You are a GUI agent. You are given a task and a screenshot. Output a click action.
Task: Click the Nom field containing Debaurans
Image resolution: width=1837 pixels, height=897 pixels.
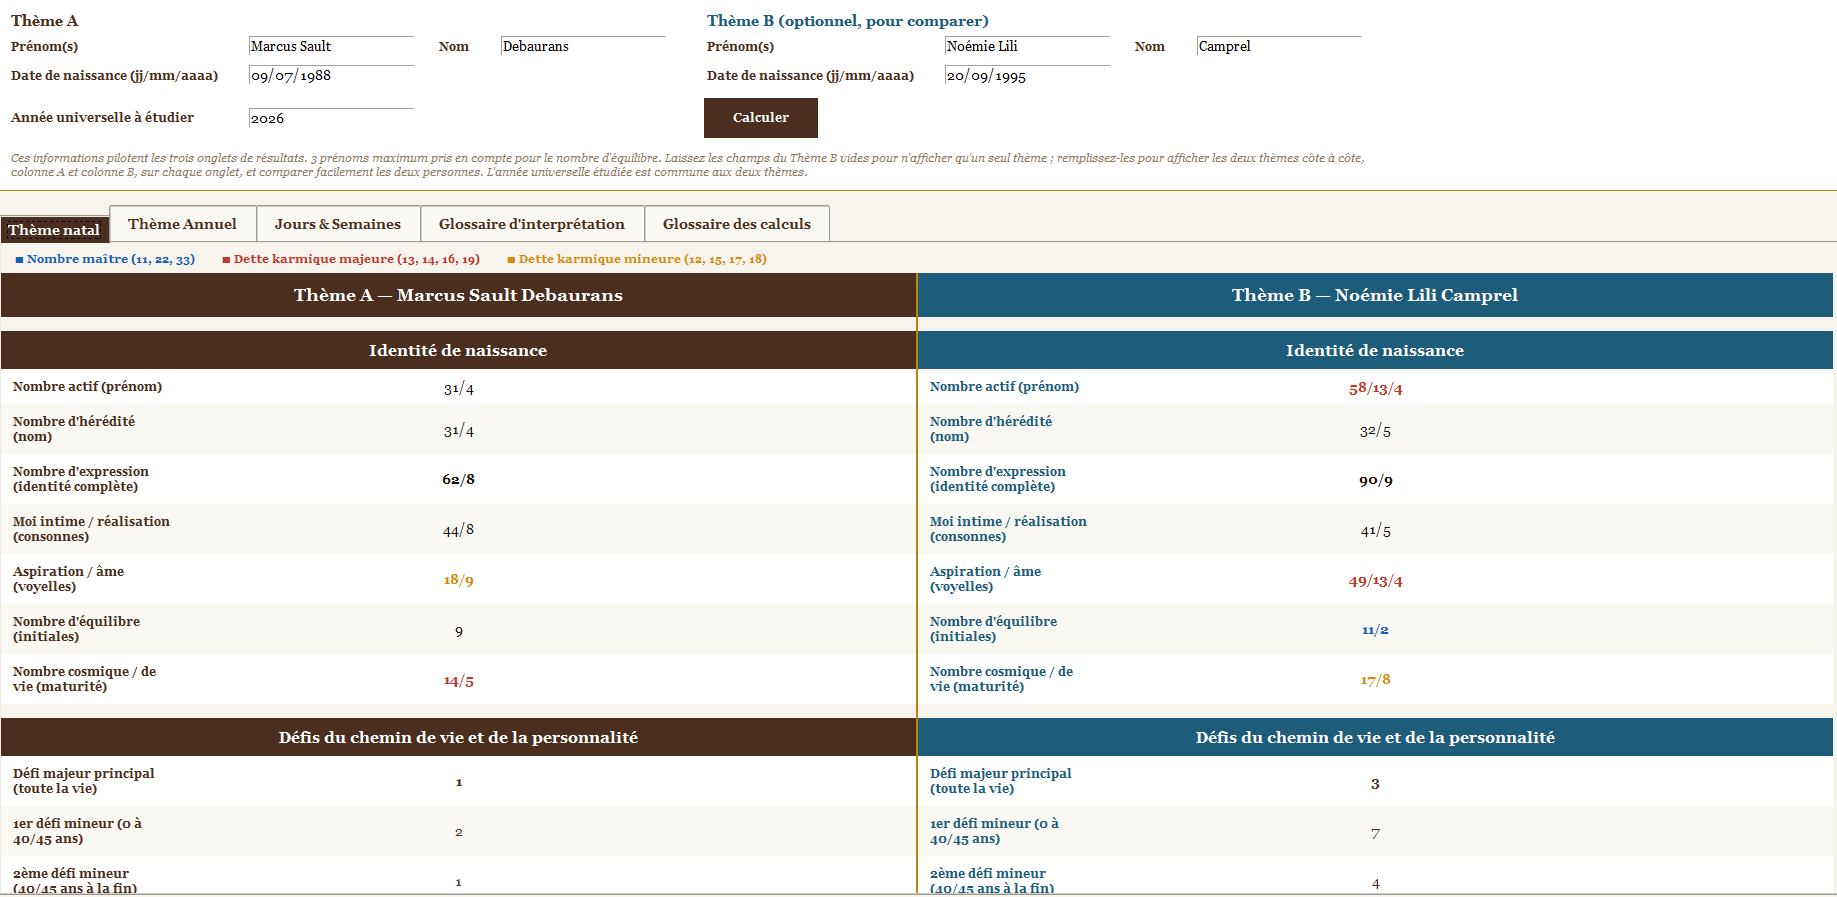(583, 46)
